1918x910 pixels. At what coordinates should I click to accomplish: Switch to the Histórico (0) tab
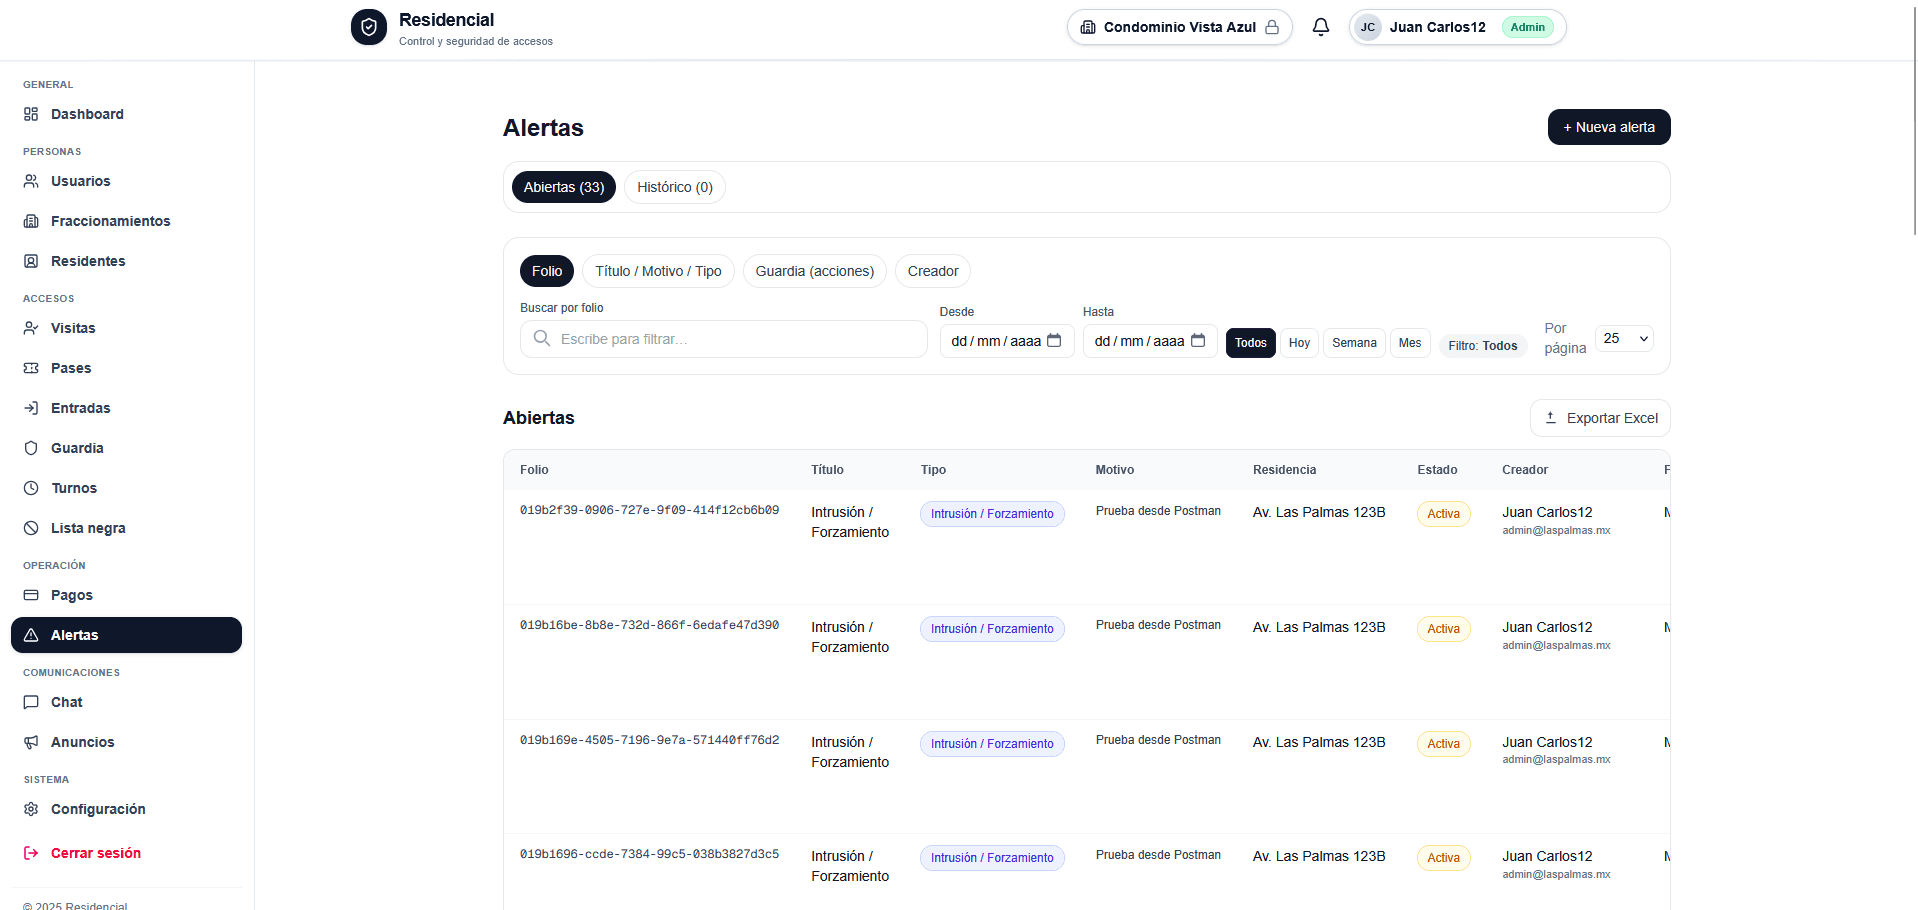tap(674, 187)
